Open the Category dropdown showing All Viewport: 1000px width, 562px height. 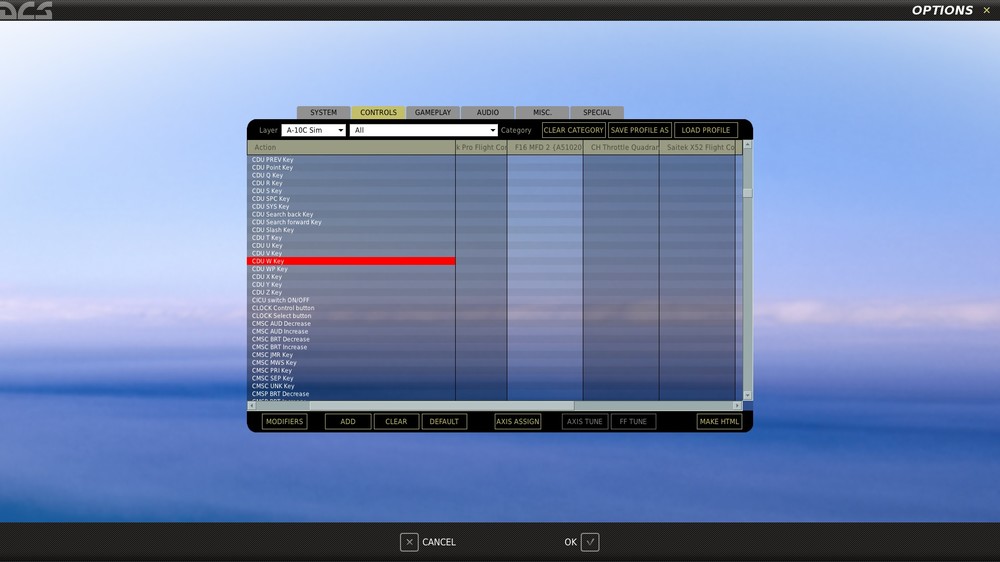pyautogui.click(x=423, y=130)
